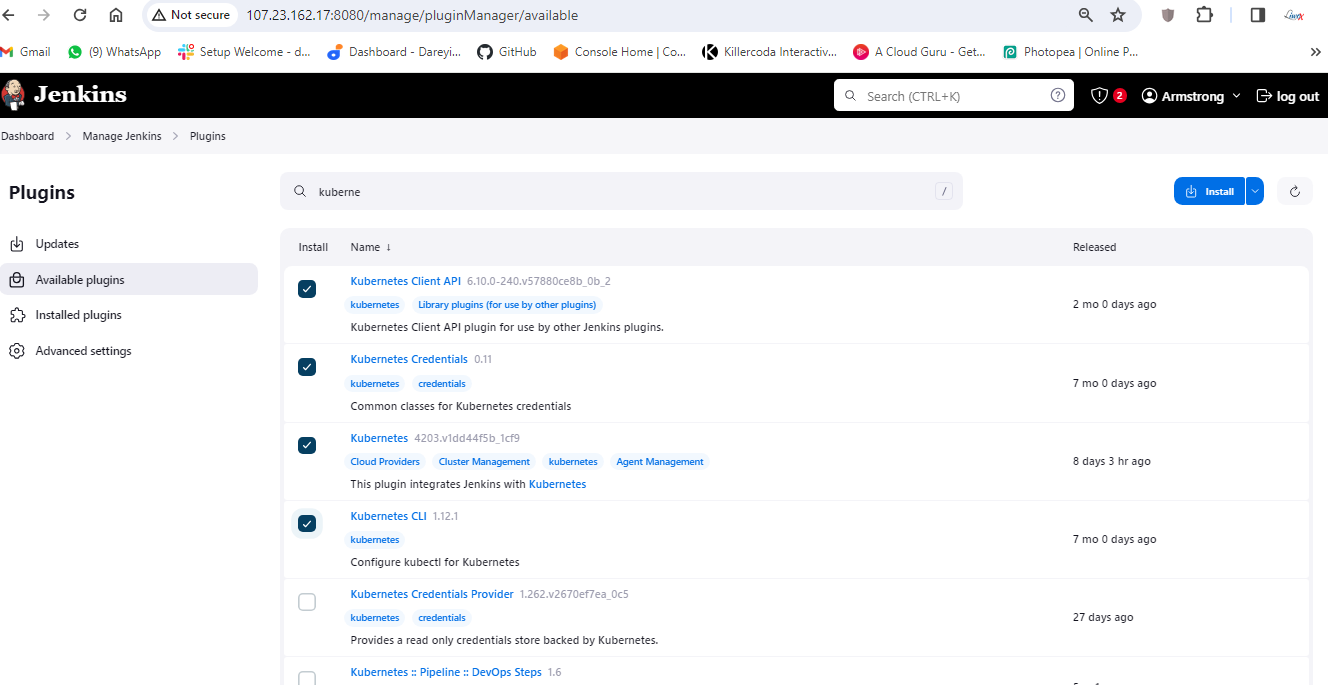1328x685 pixels.
Task: Click the refresh plugins list icon
Action: tap(1295, 192)
